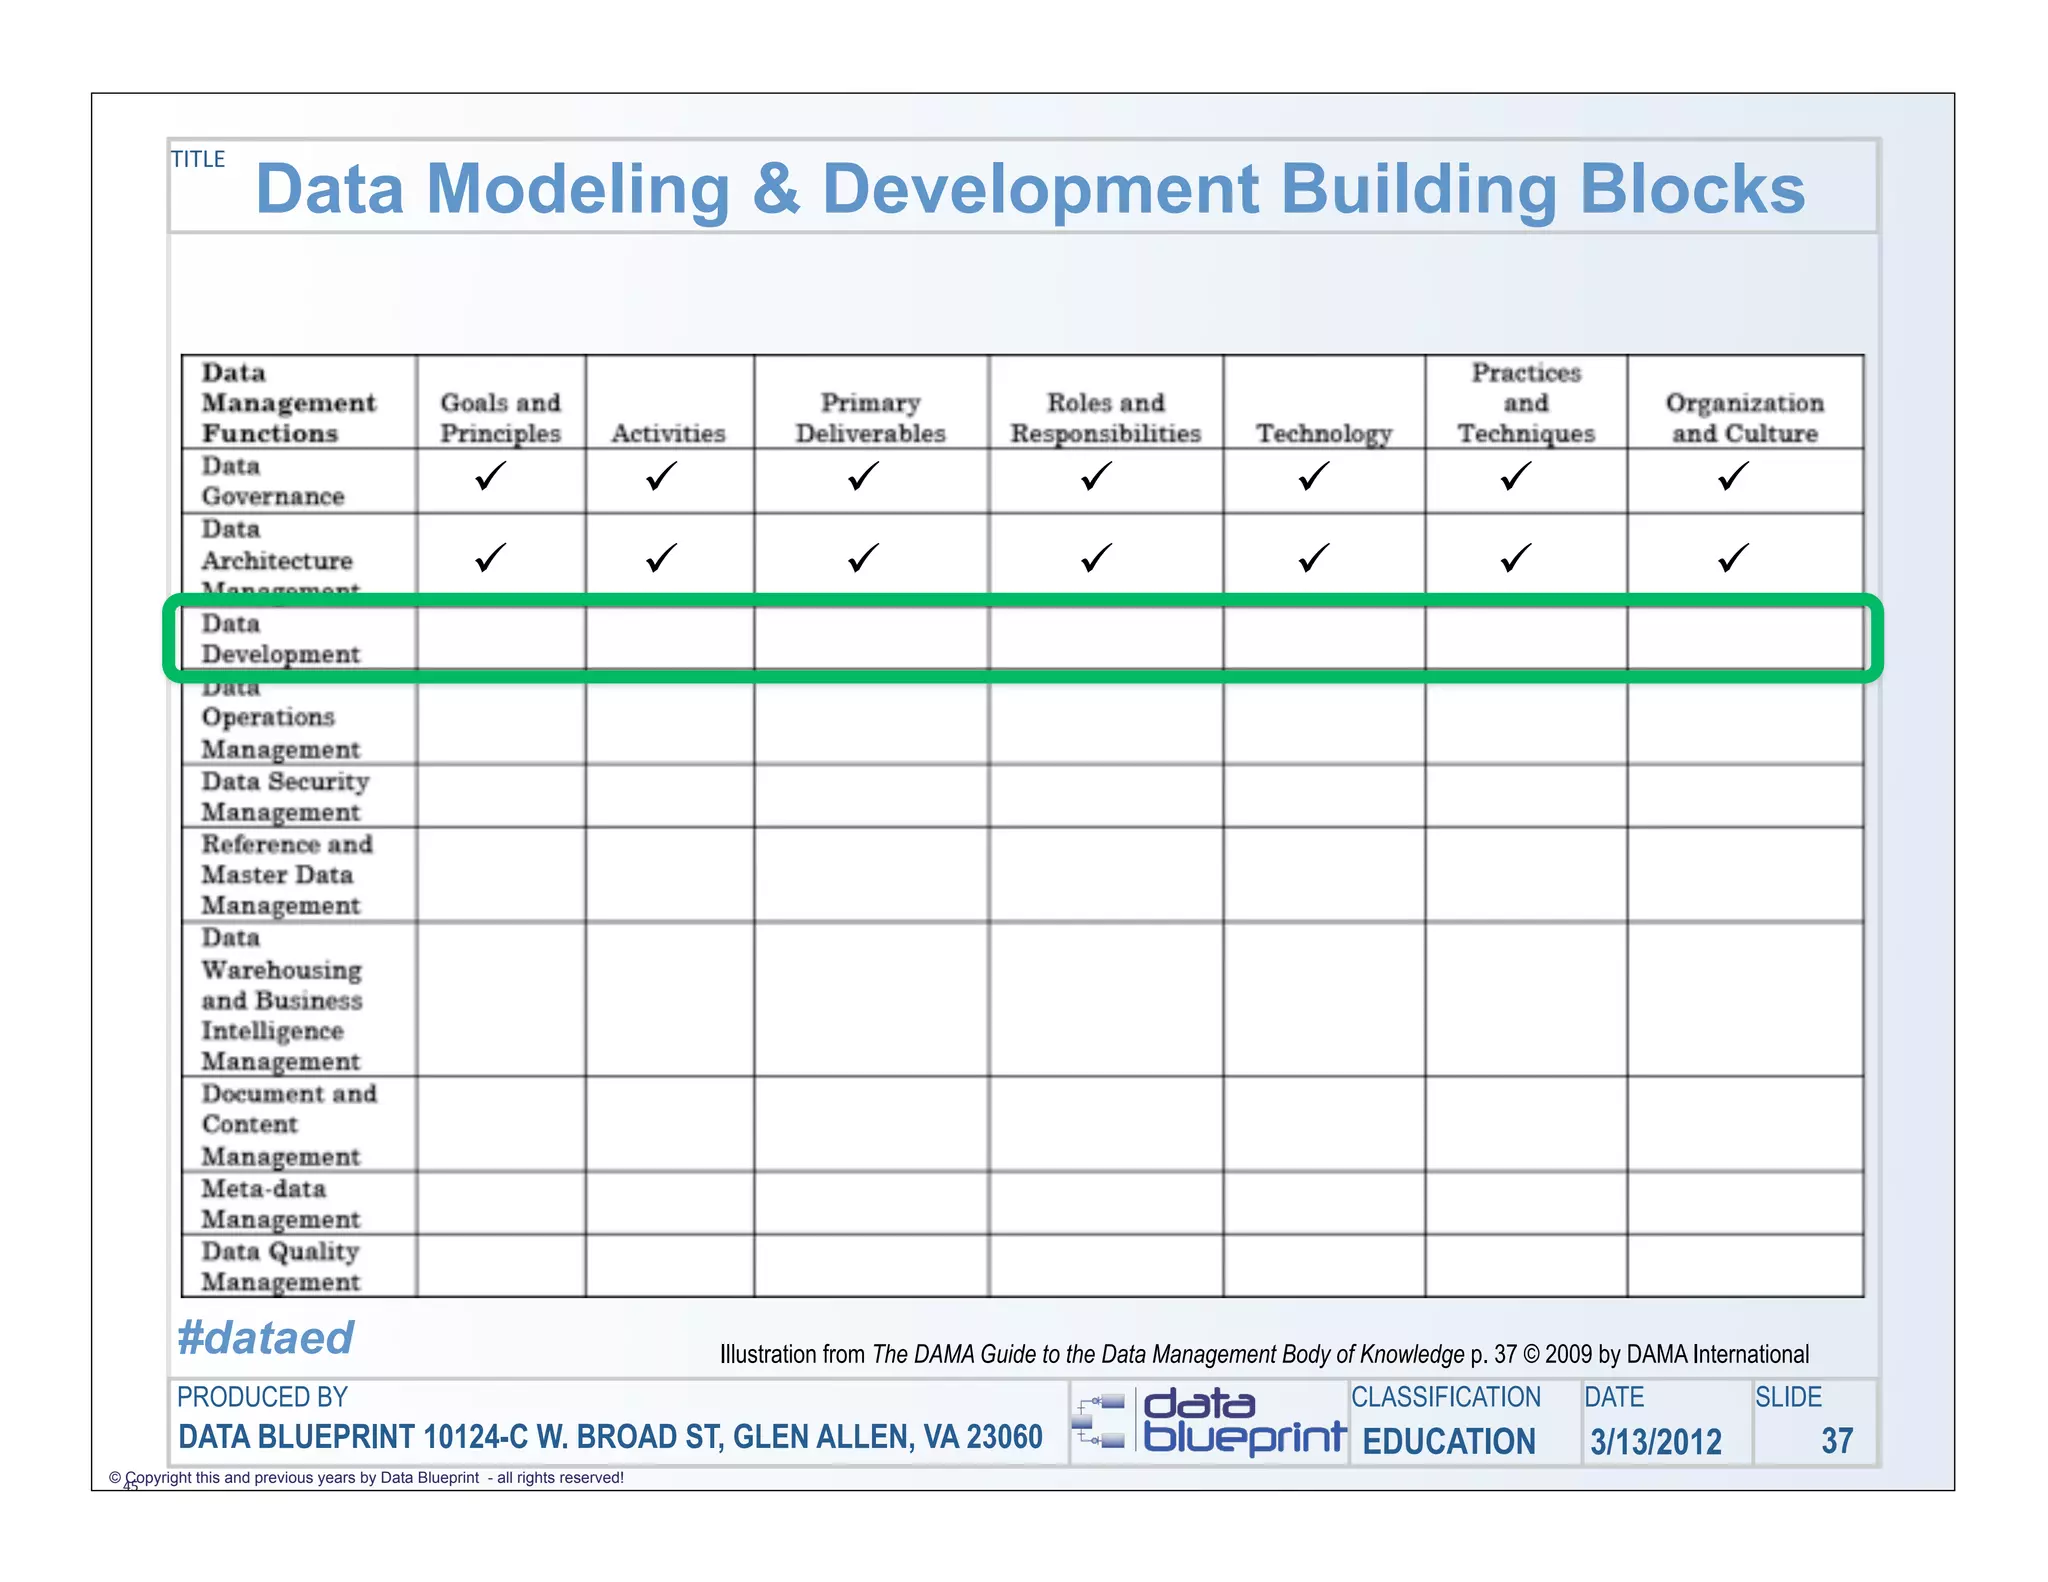Viewport: 2048px width, 1582px height.
Task: Click the slide title 'Data Modeling & Development Building Blocks'
Action: (1031, 189)
